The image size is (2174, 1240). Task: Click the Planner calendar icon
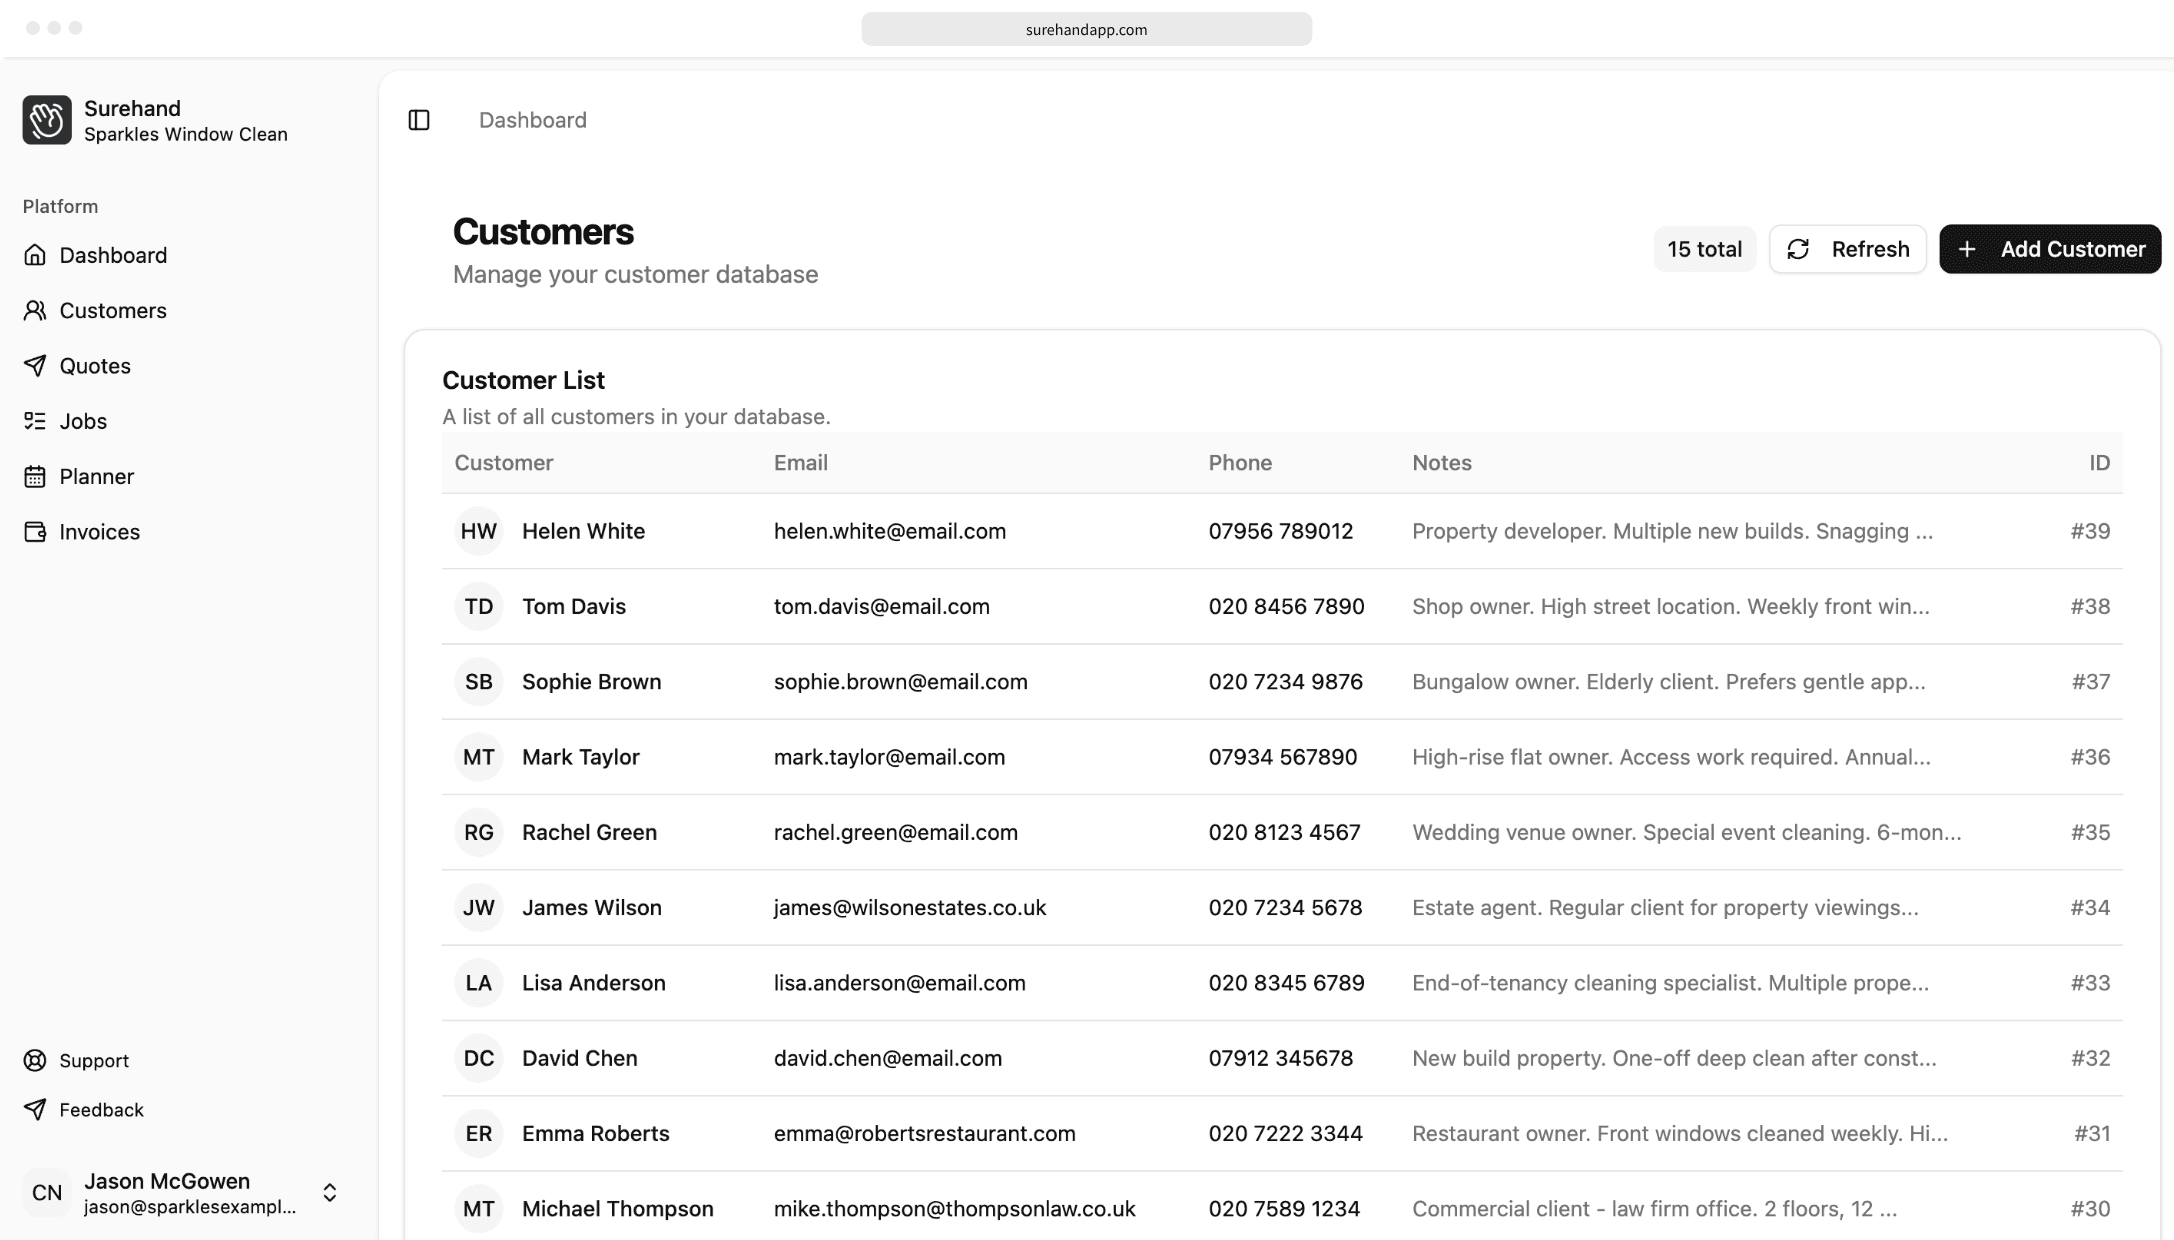[35, 476]
